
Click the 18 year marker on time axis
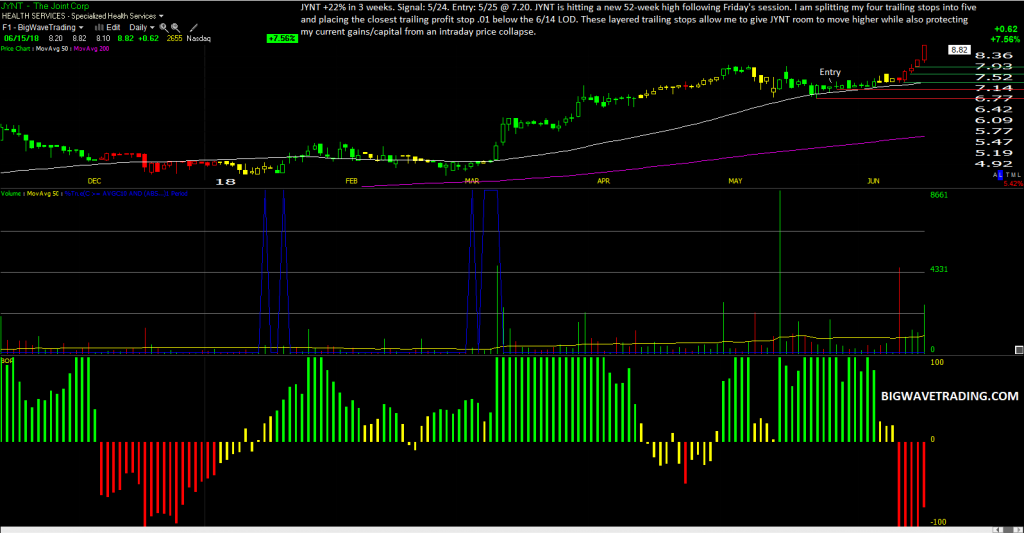pos(225,182)
